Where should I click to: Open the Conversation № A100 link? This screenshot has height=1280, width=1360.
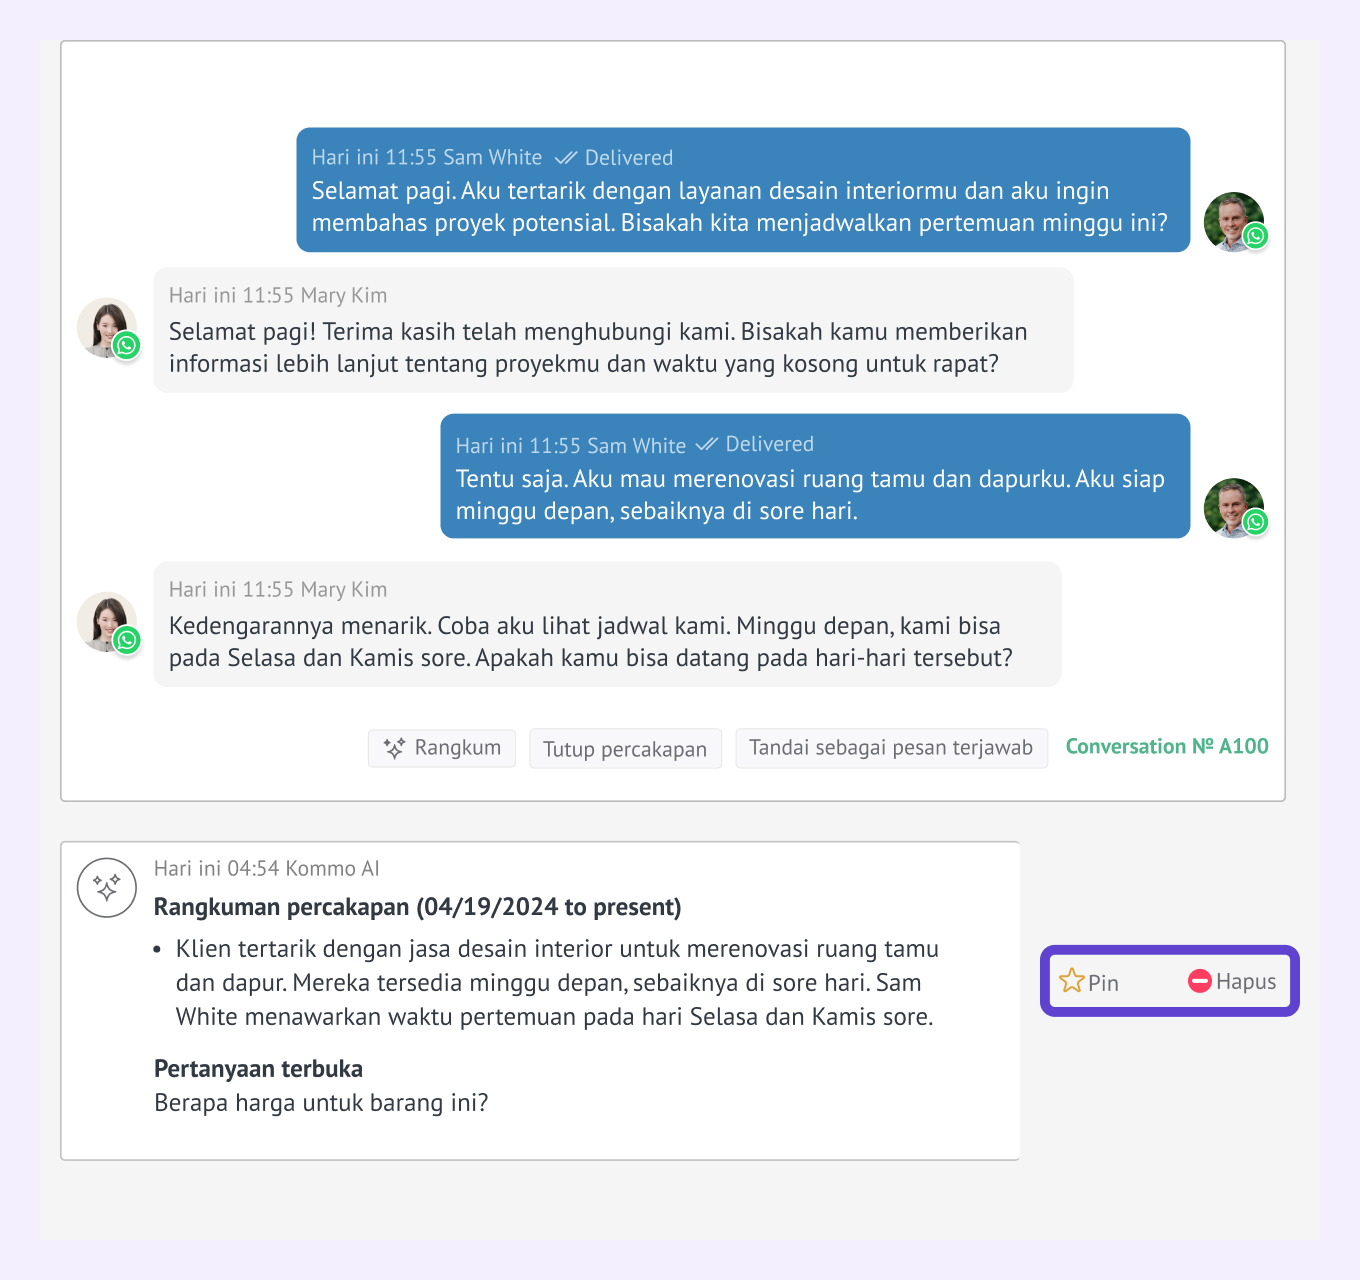pos(1167,746)
